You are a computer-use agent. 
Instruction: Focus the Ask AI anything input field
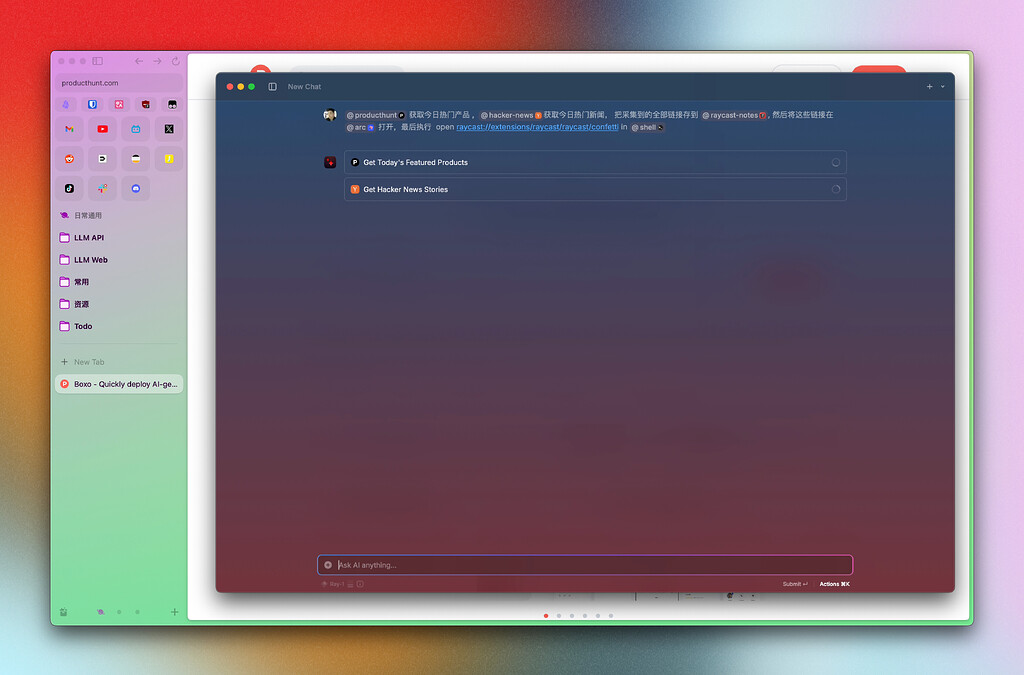[585, 565]
